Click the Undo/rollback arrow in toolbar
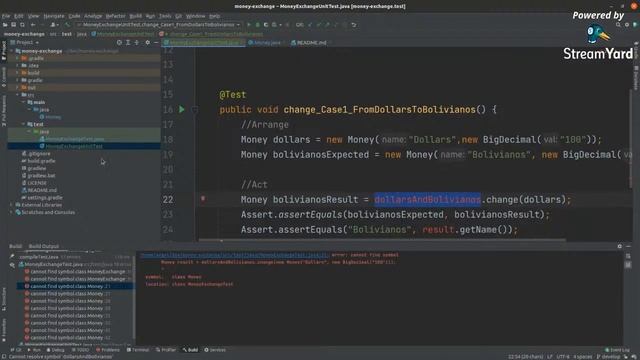 tap(353, 25)
